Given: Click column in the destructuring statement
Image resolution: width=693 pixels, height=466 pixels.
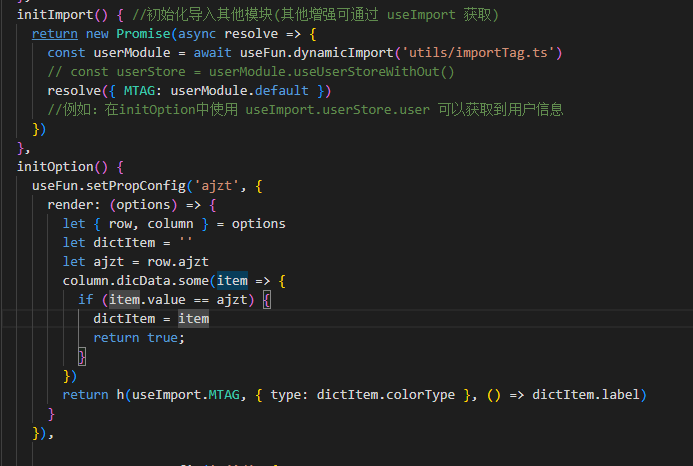Looking at the screenshot, I should point(170,223).
